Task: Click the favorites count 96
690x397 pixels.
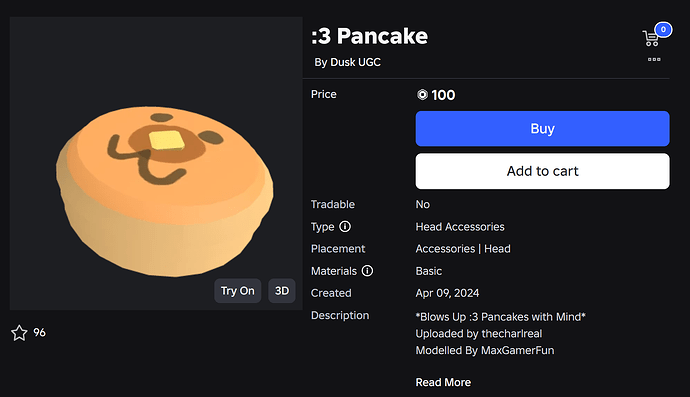Action: click(39, 332)
